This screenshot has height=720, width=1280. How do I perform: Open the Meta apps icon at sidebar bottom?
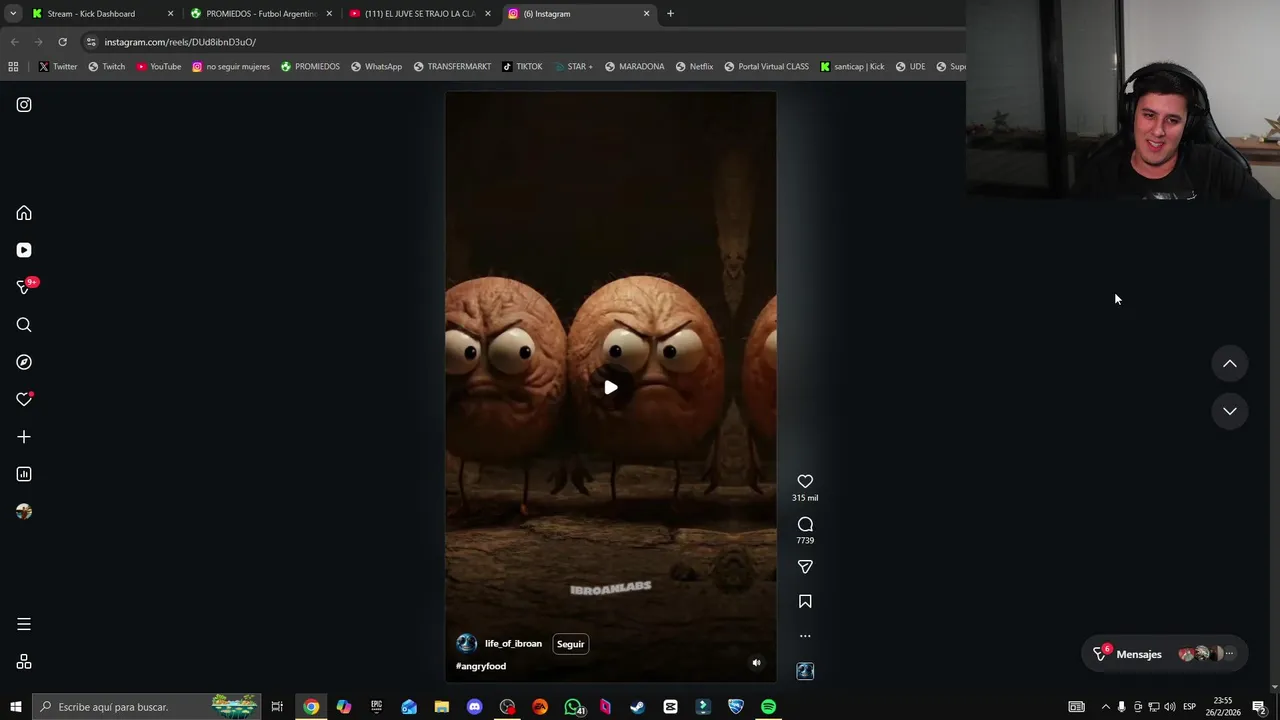tap(24, 662)
